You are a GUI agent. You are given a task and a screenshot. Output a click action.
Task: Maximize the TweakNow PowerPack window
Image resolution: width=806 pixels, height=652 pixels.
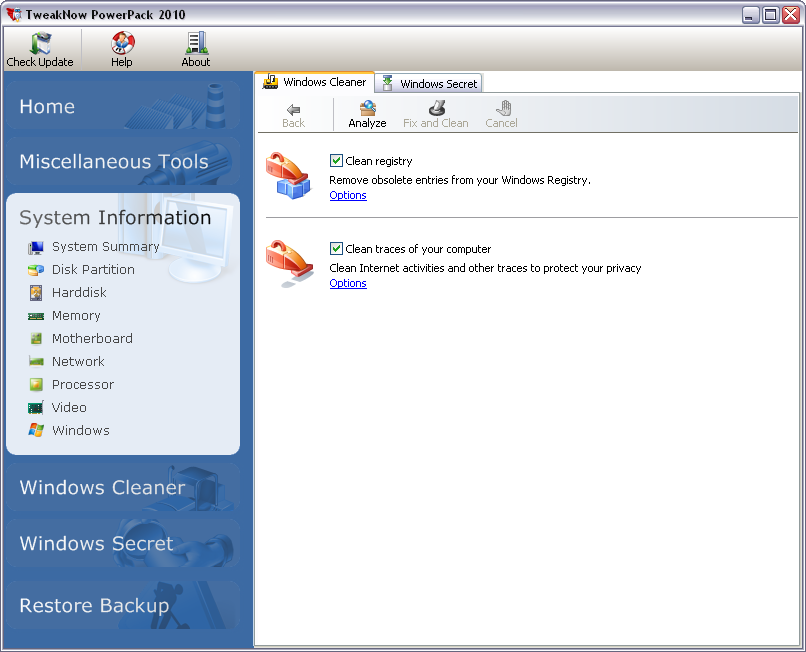click(770, 15)
